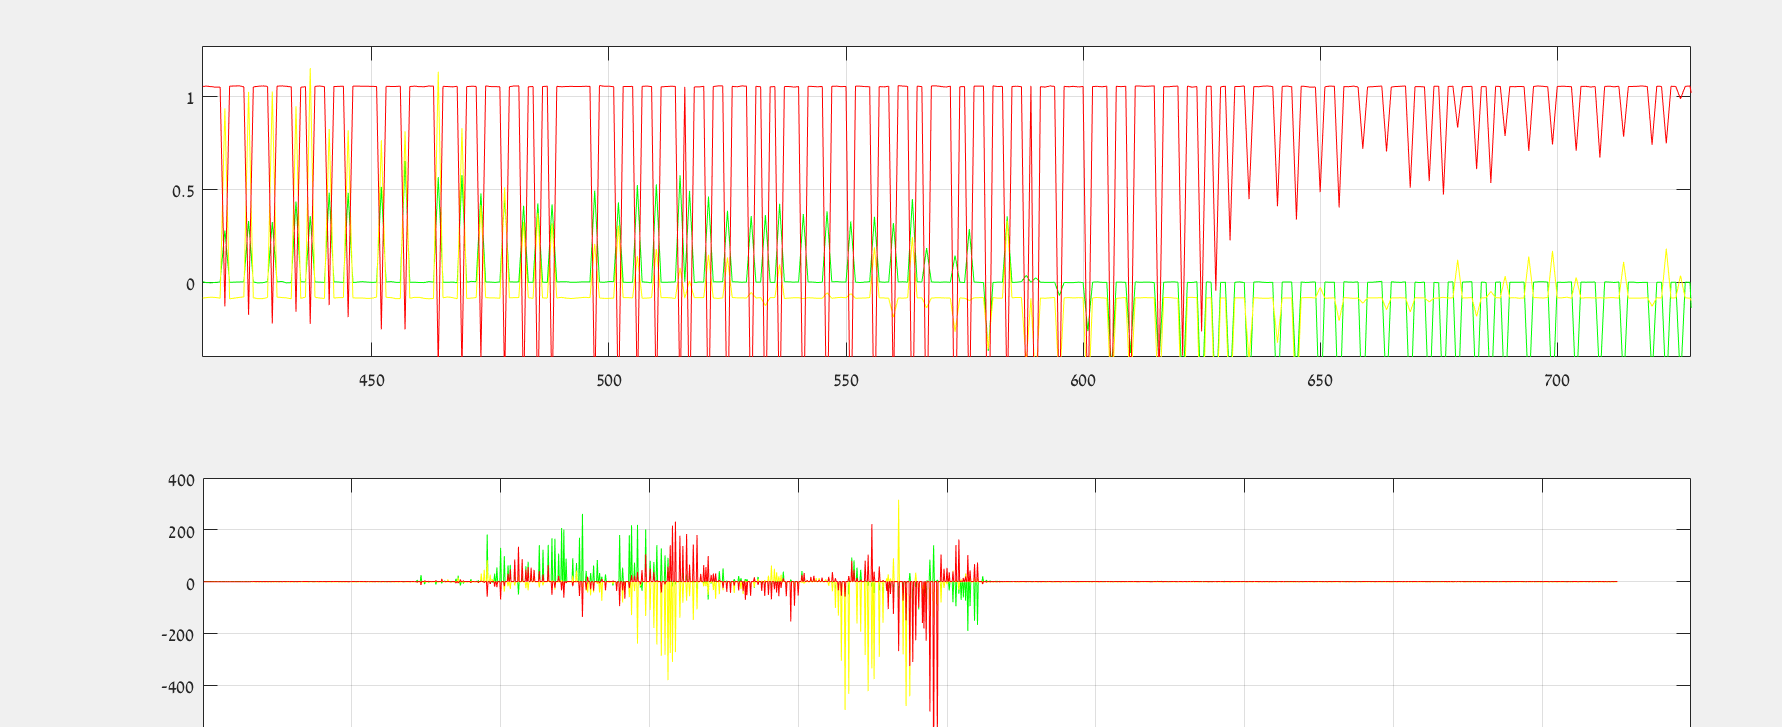
Task: Click the 500 x-axis tick label
Action: [x=608, y=381]
